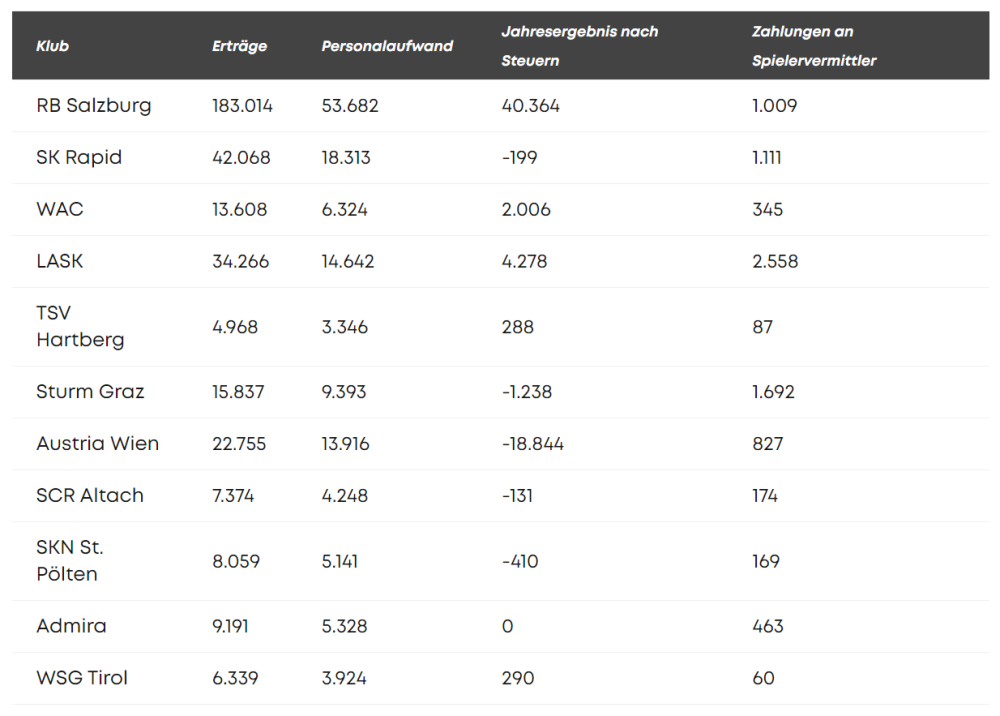
Task: Click the Personalaufwand column header
Action: (387, 46)
